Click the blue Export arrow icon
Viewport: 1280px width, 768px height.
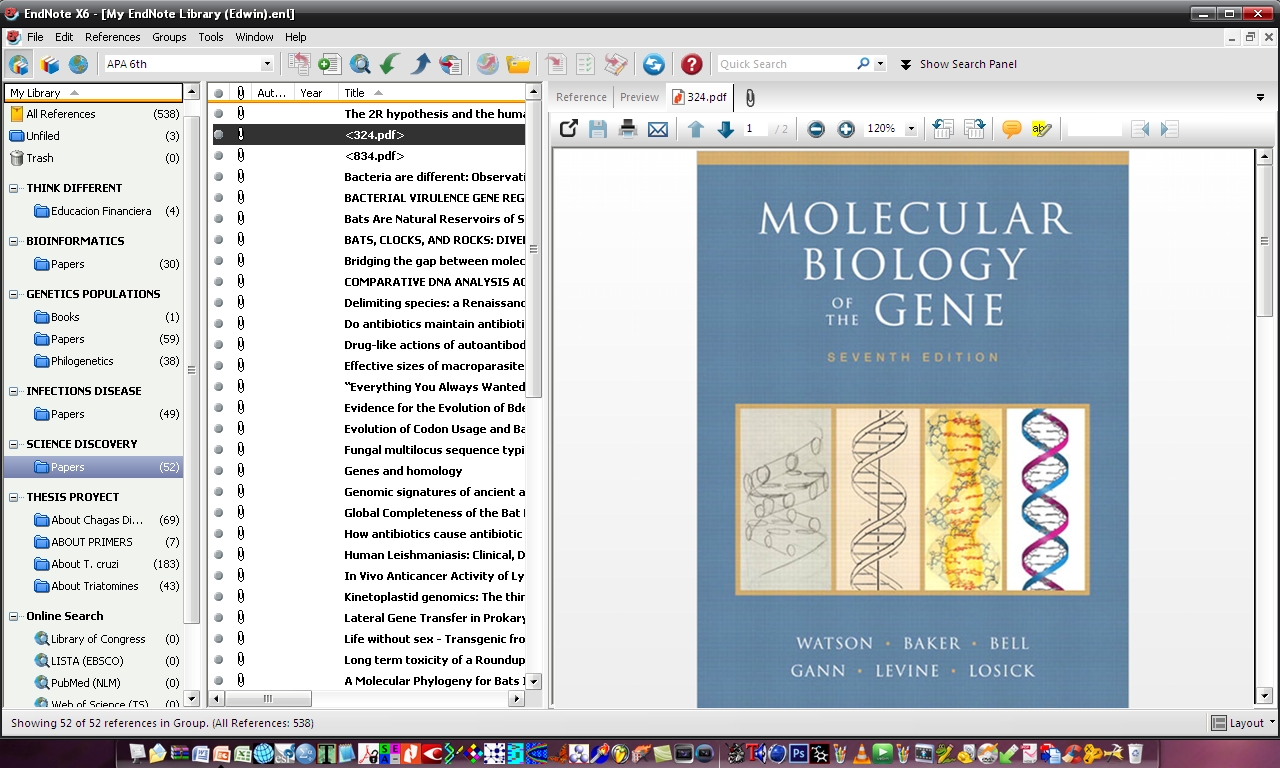tap(421, 64)
